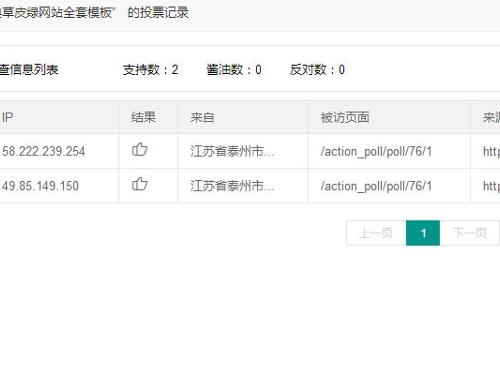Select IP address 49.85.149.150
The image size is (500, 375).
[40, 186]
